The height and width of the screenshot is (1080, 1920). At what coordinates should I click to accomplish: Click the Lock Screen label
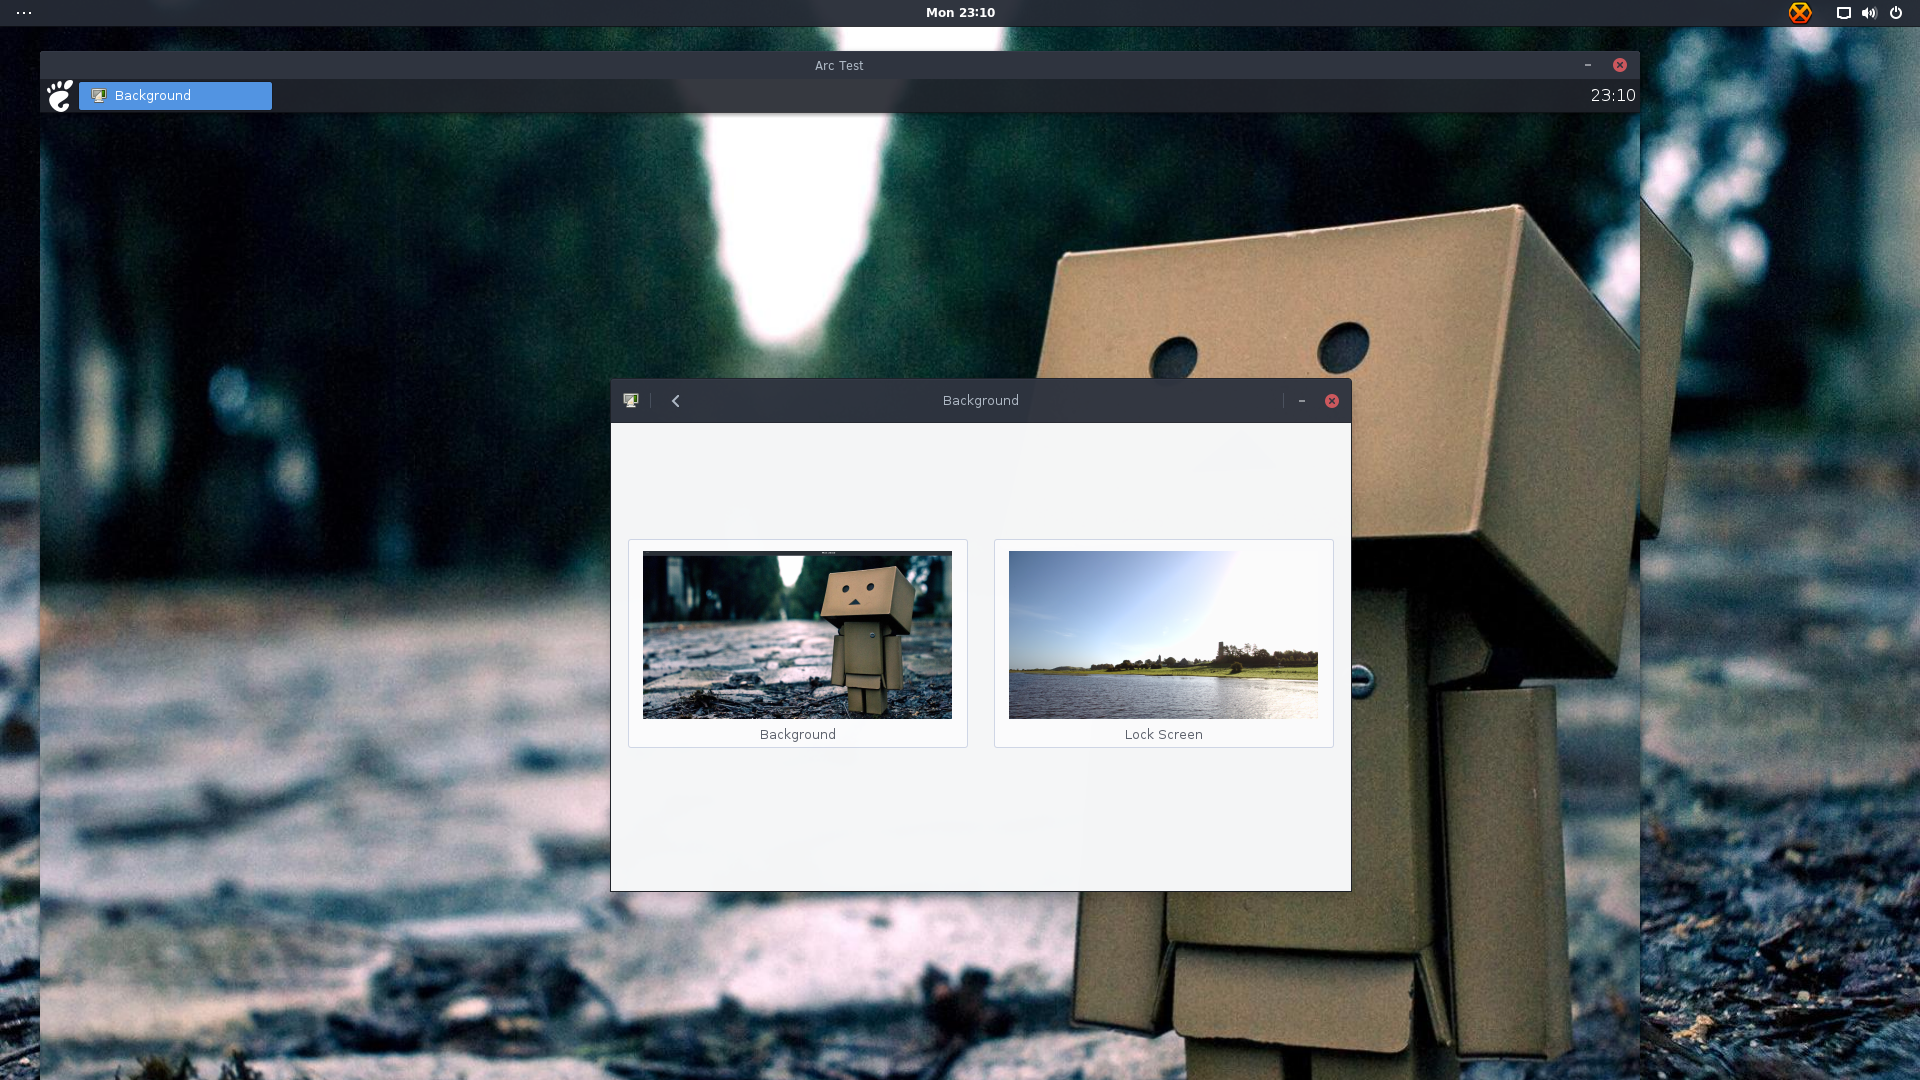pyautogui.click(x=1163, y=735)
